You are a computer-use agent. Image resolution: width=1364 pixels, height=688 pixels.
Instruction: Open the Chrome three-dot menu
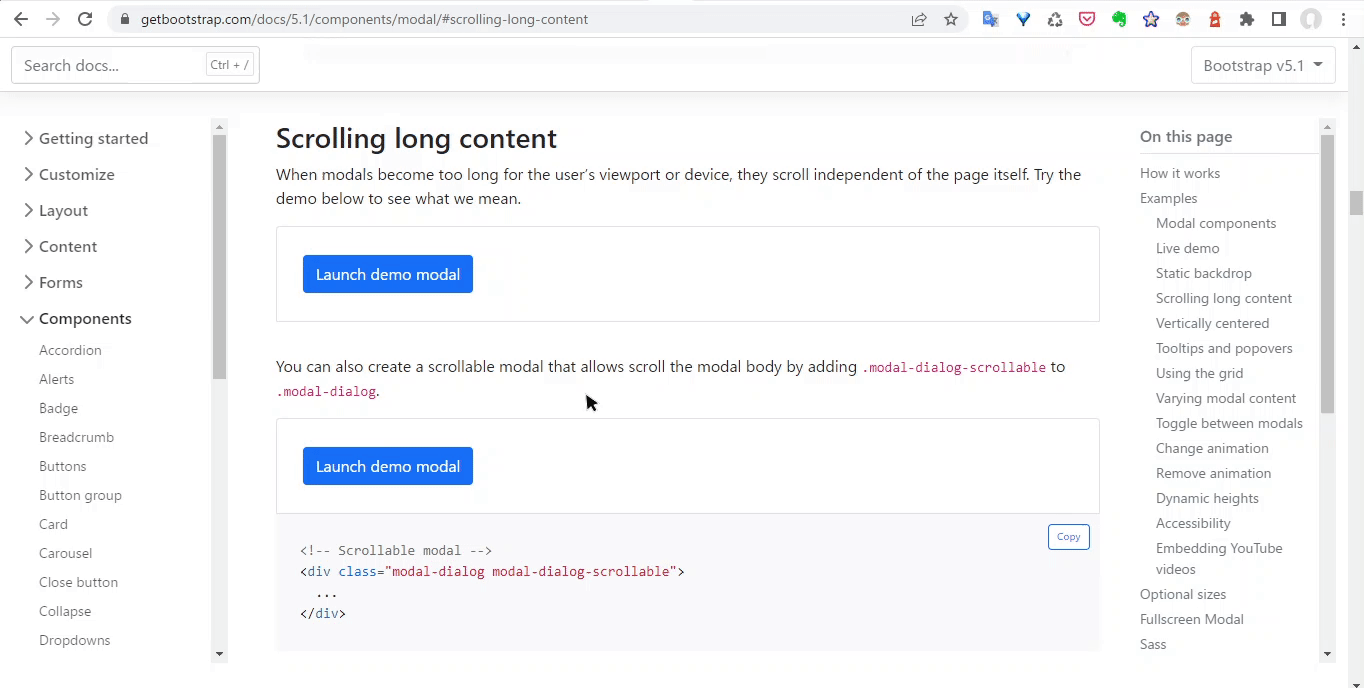pyautogui.click(x=1343, y=19)
